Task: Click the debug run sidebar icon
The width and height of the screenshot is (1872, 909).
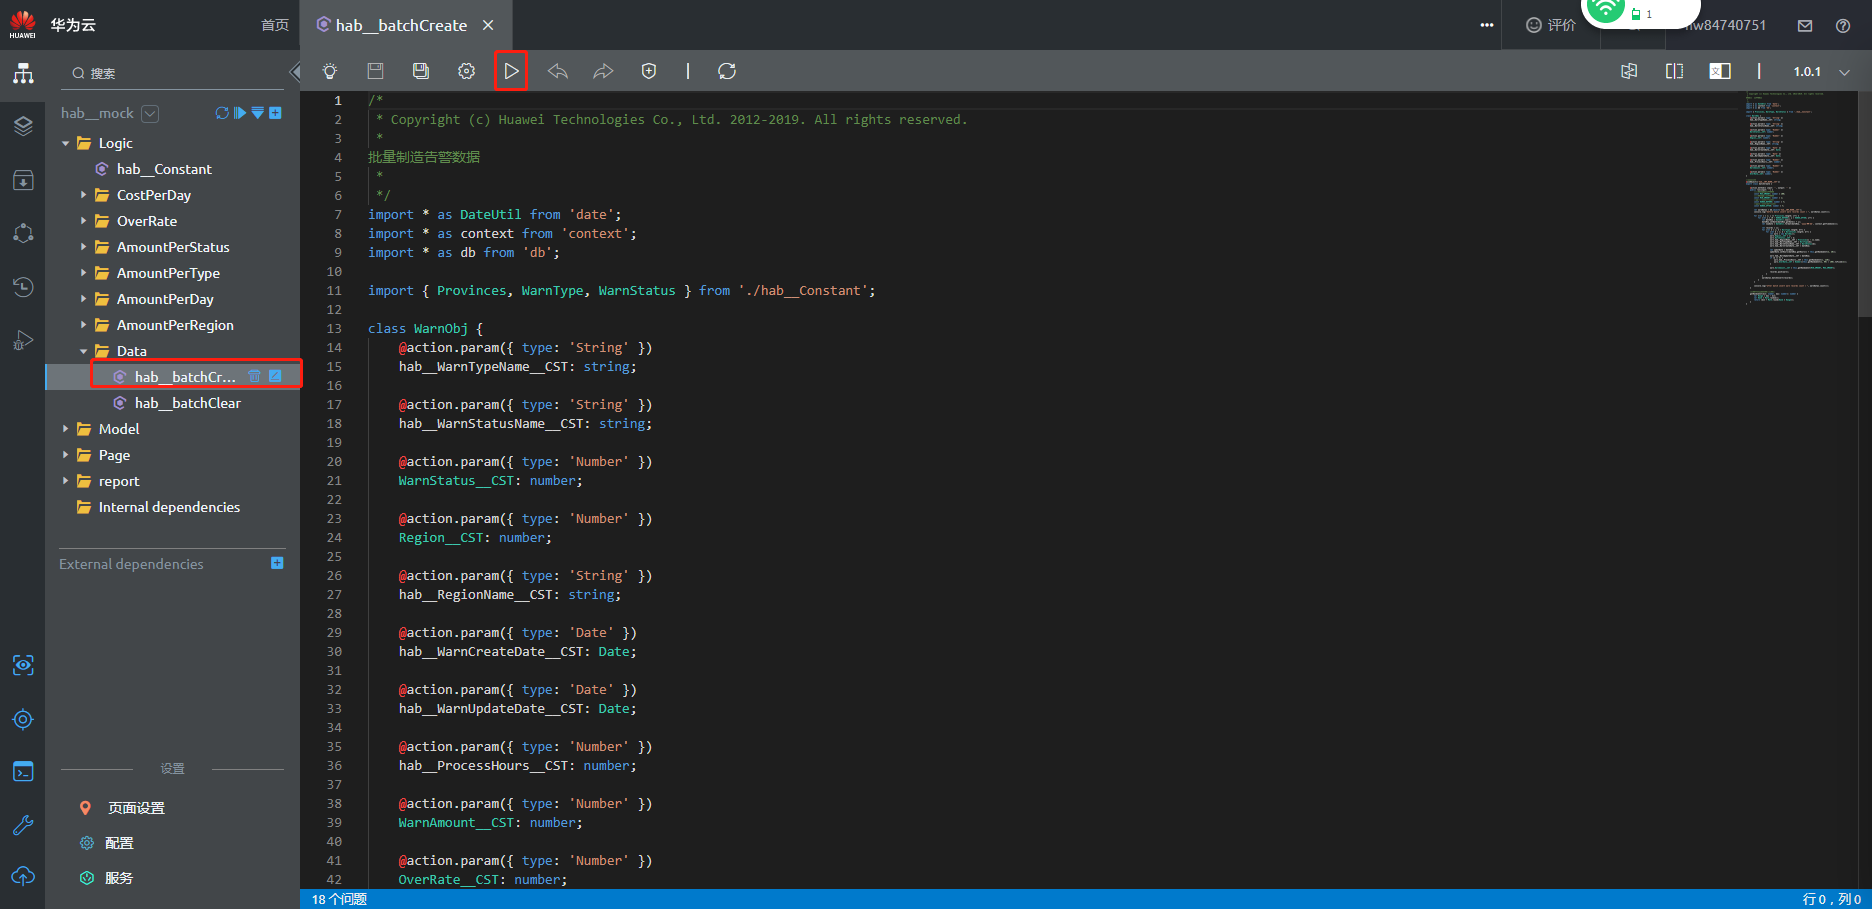Action: (23, 341)
